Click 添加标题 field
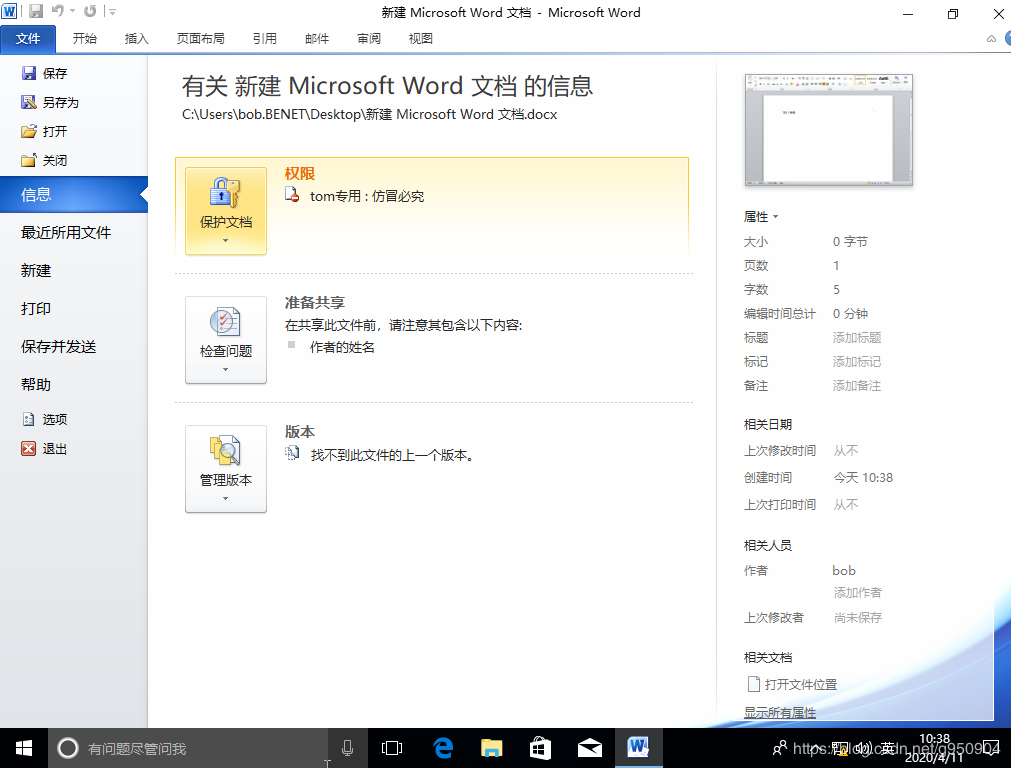 856,338
